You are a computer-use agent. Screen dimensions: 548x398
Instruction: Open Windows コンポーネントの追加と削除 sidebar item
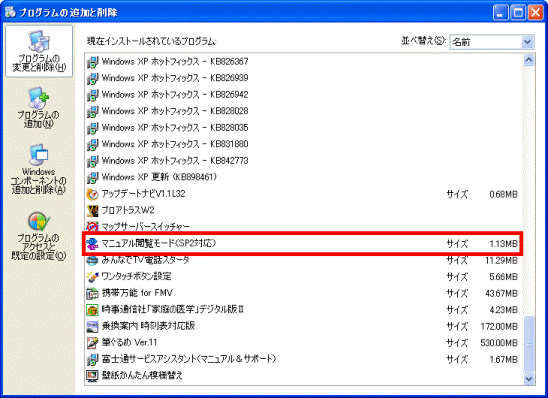38,169
